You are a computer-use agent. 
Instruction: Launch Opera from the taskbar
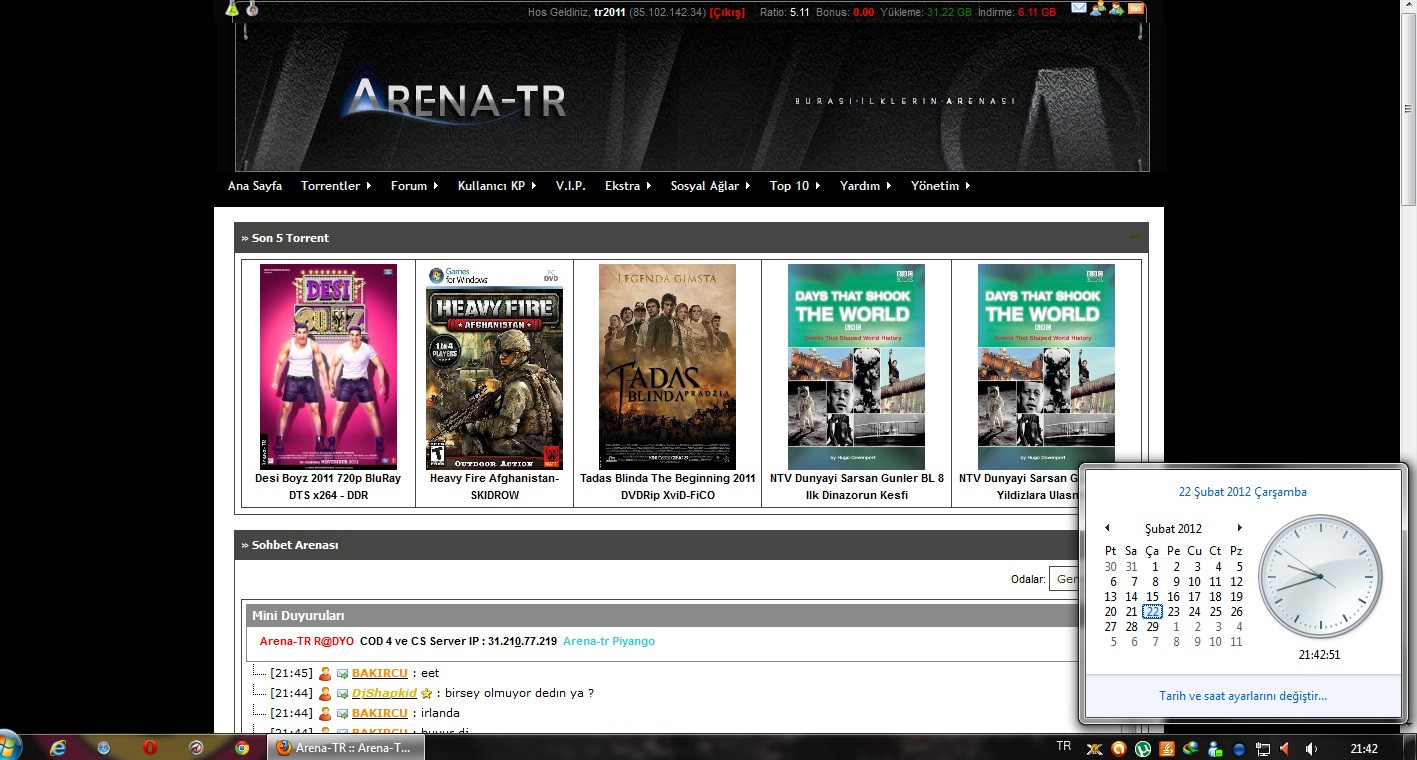[x=149, y=747]
